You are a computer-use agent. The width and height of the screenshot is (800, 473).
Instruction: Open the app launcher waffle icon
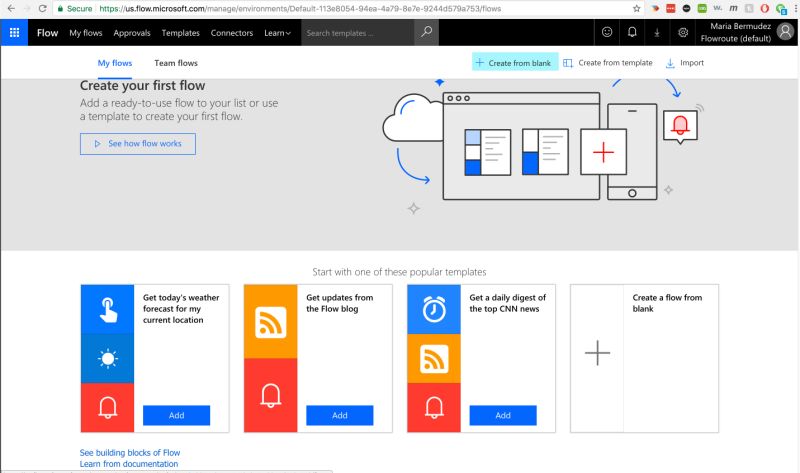coord(14,33)
